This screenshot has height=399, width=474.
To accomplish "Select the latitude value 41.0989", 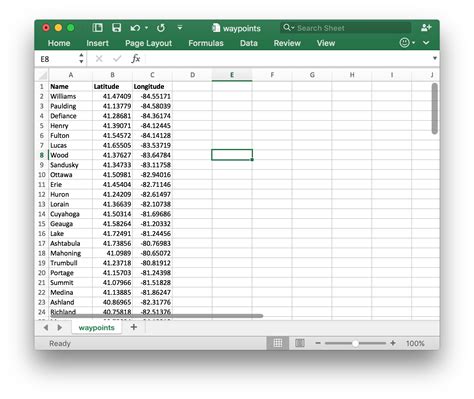I will pos(112,253).
